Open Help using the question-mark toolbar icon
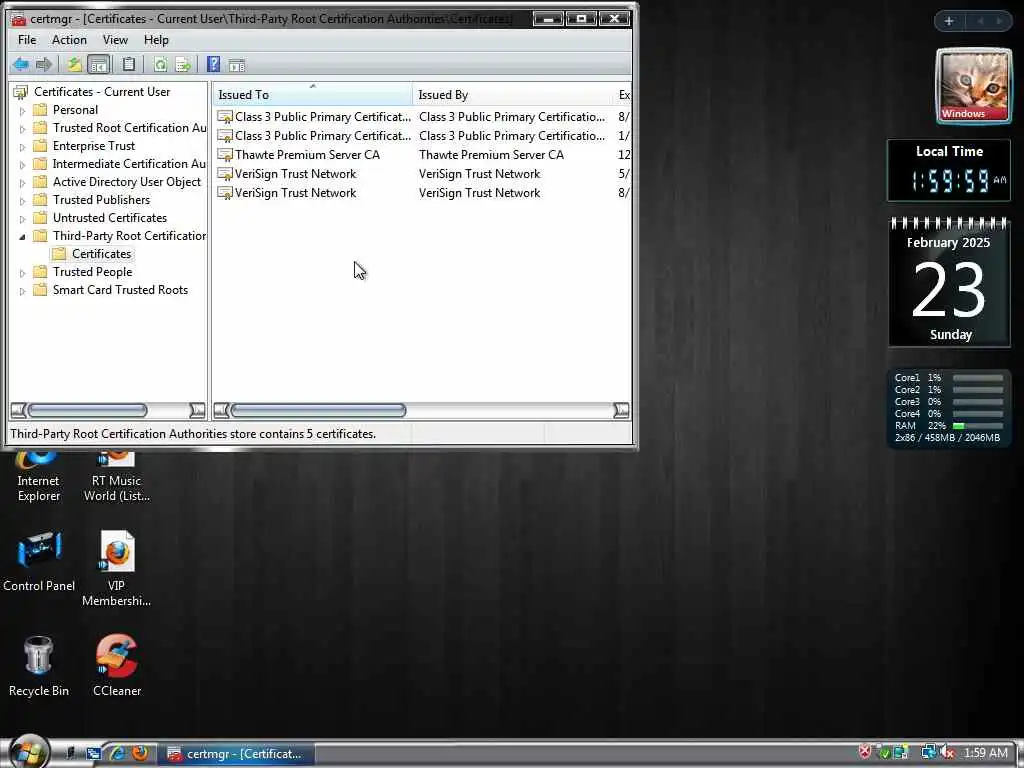1024x768 pixels. [x=213, y=64]
